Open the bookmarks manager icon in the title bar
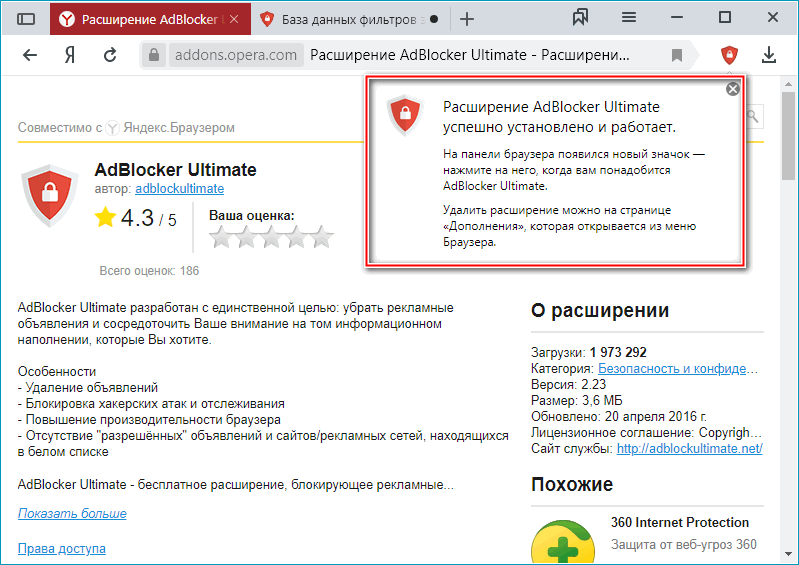799x565 pixels. pyautogui.click(x=580, y=18)
